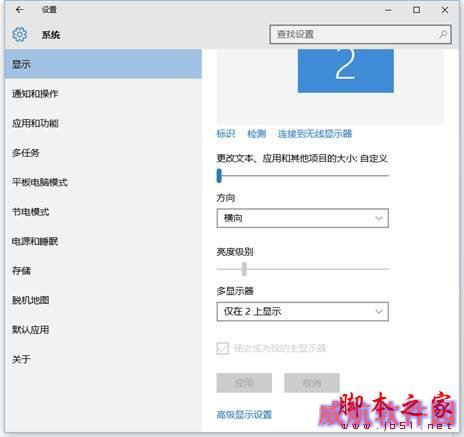Viewport: 464px width, 437px height.
Task: Expand the 多显示器 dropdown
Action: point(302,312)
